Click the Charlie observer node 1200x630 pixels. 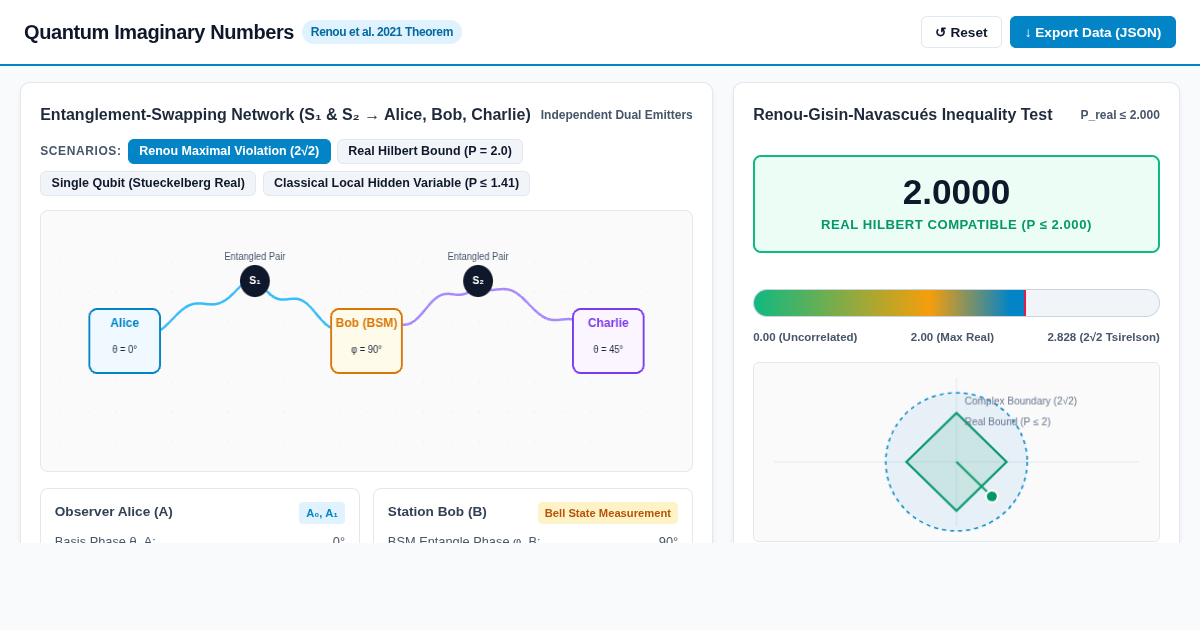[x=608, y=341]
